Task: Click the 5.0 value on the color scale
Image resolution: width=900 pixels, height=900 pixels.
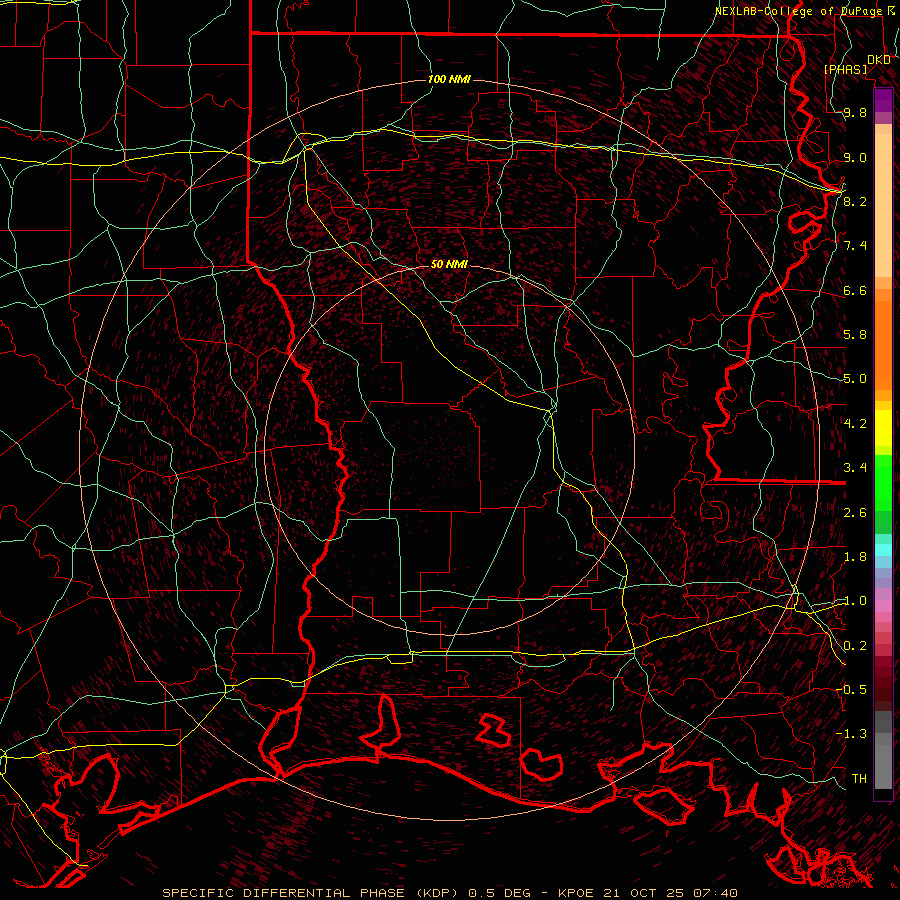Action: (x=855, y=379)
